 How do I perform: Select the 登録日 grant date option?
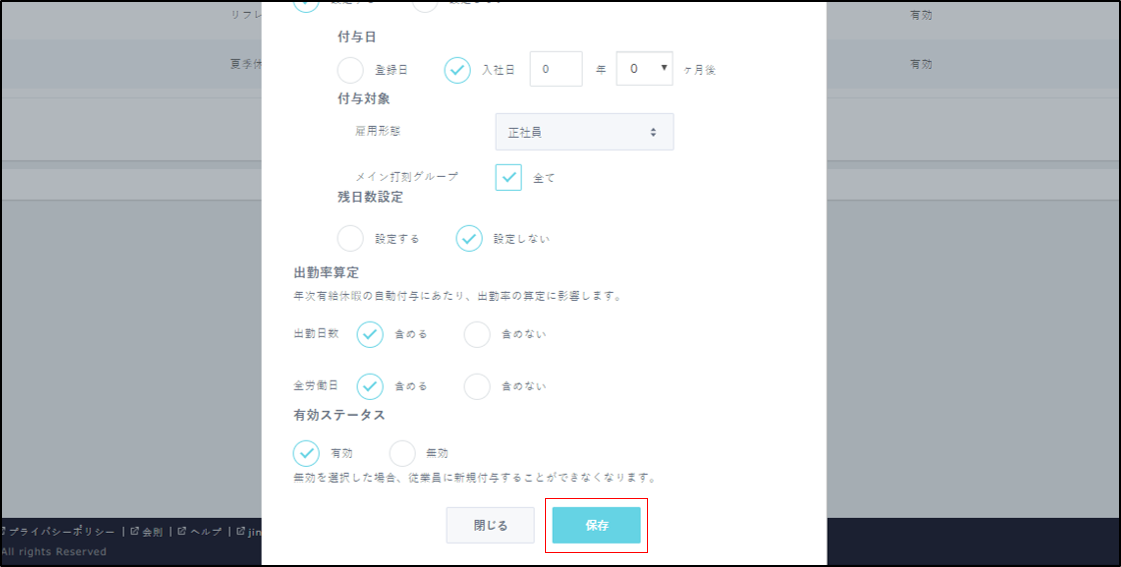(351, 70)
